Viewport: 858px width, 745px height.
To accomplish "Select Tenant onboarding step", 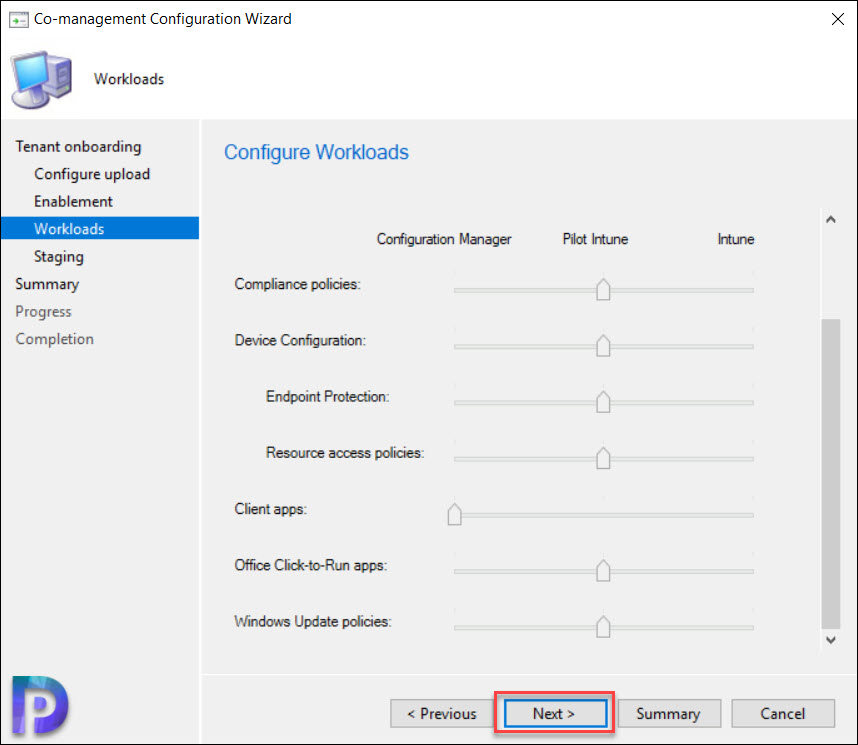I will pyautogui.click(x=78, y=147).
